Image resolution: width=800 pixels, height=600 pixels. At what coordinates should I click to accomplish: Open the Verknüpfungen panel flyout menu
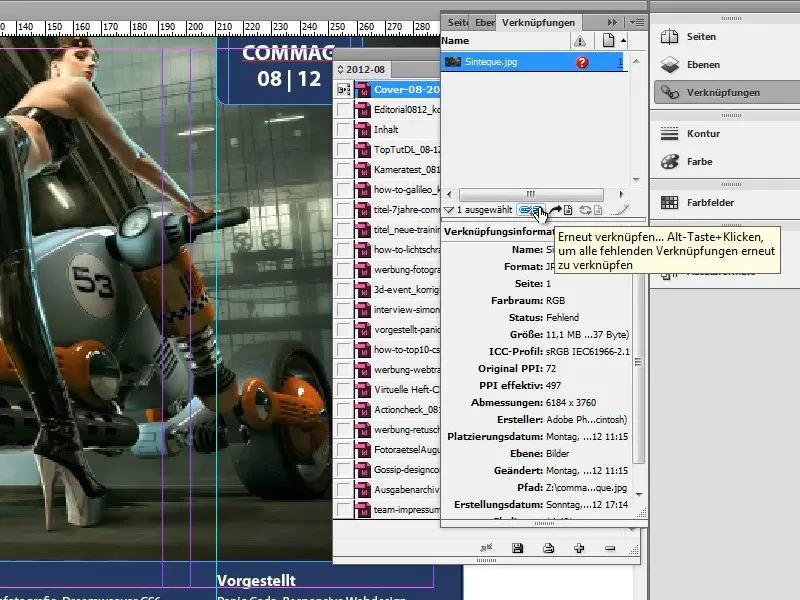coord(637,22)
